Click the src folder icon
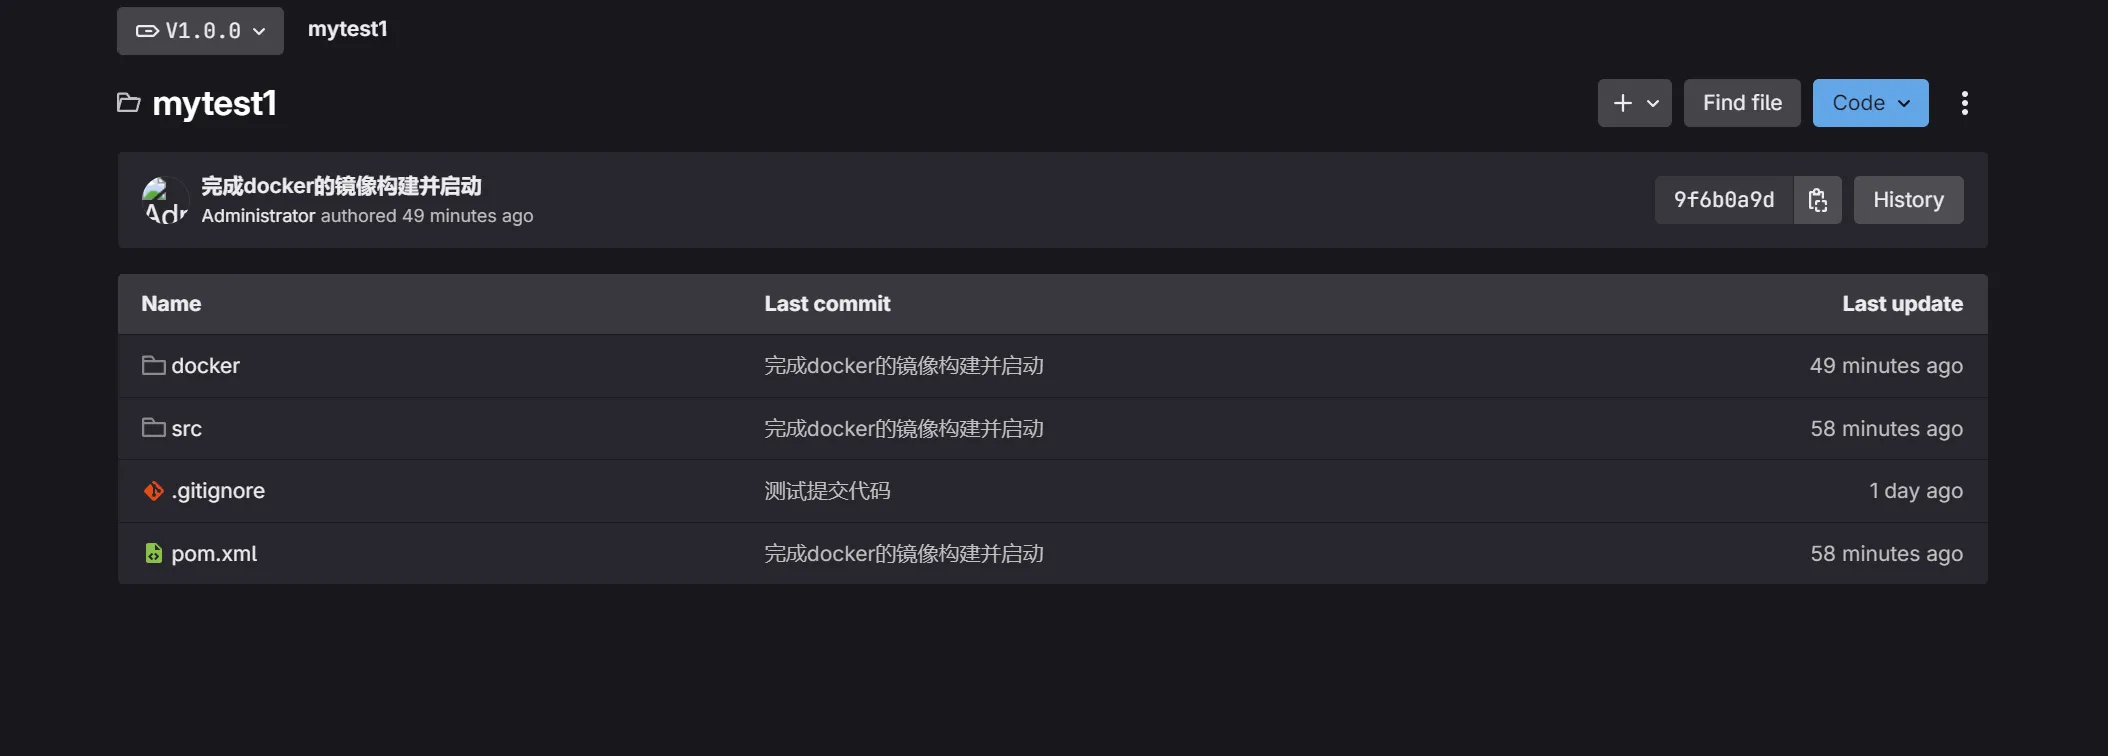 pyautogui.click(x=153, y=428)
